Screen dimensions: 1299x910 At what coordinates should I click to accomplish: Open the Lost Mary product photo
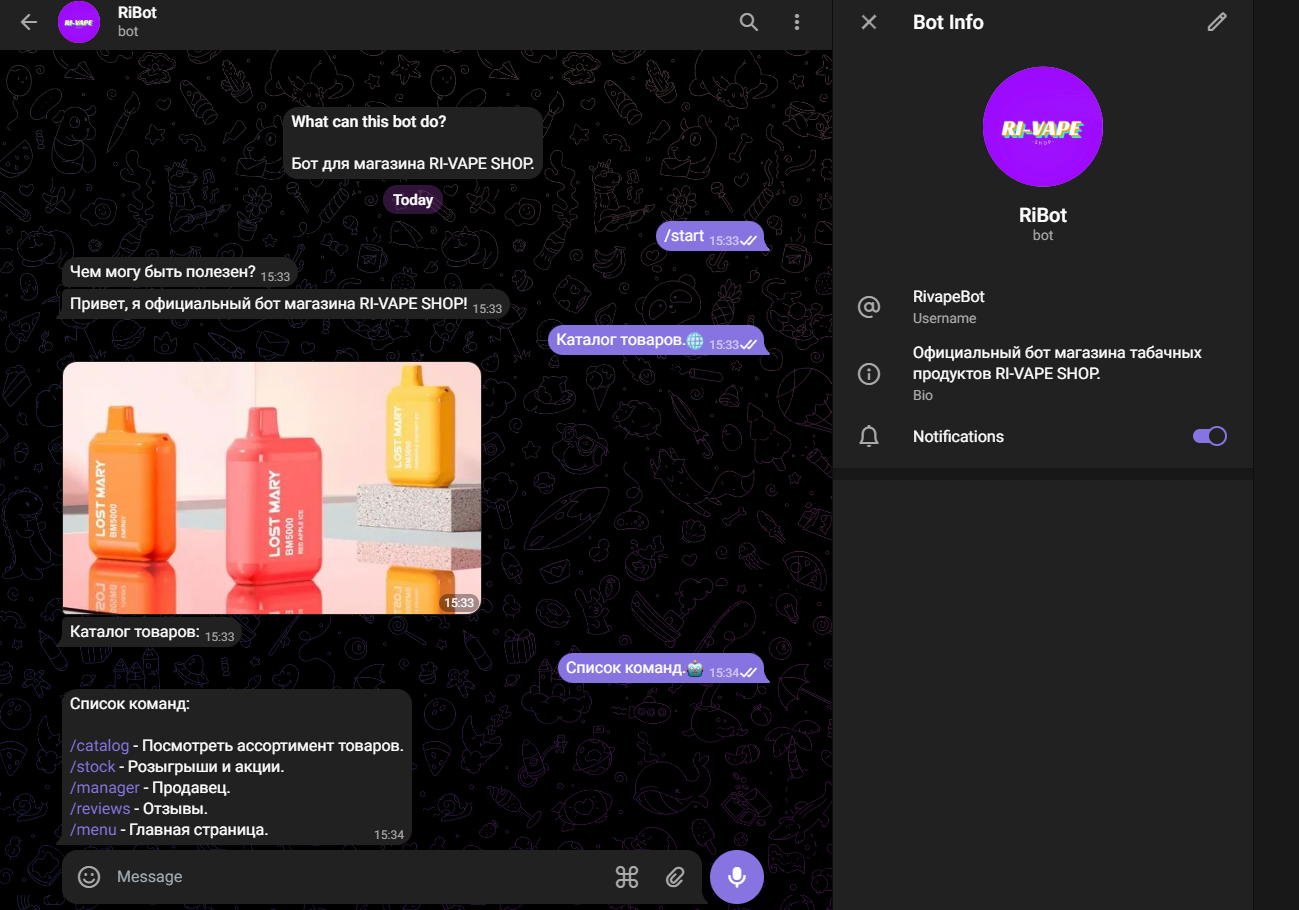pos(272,487)
